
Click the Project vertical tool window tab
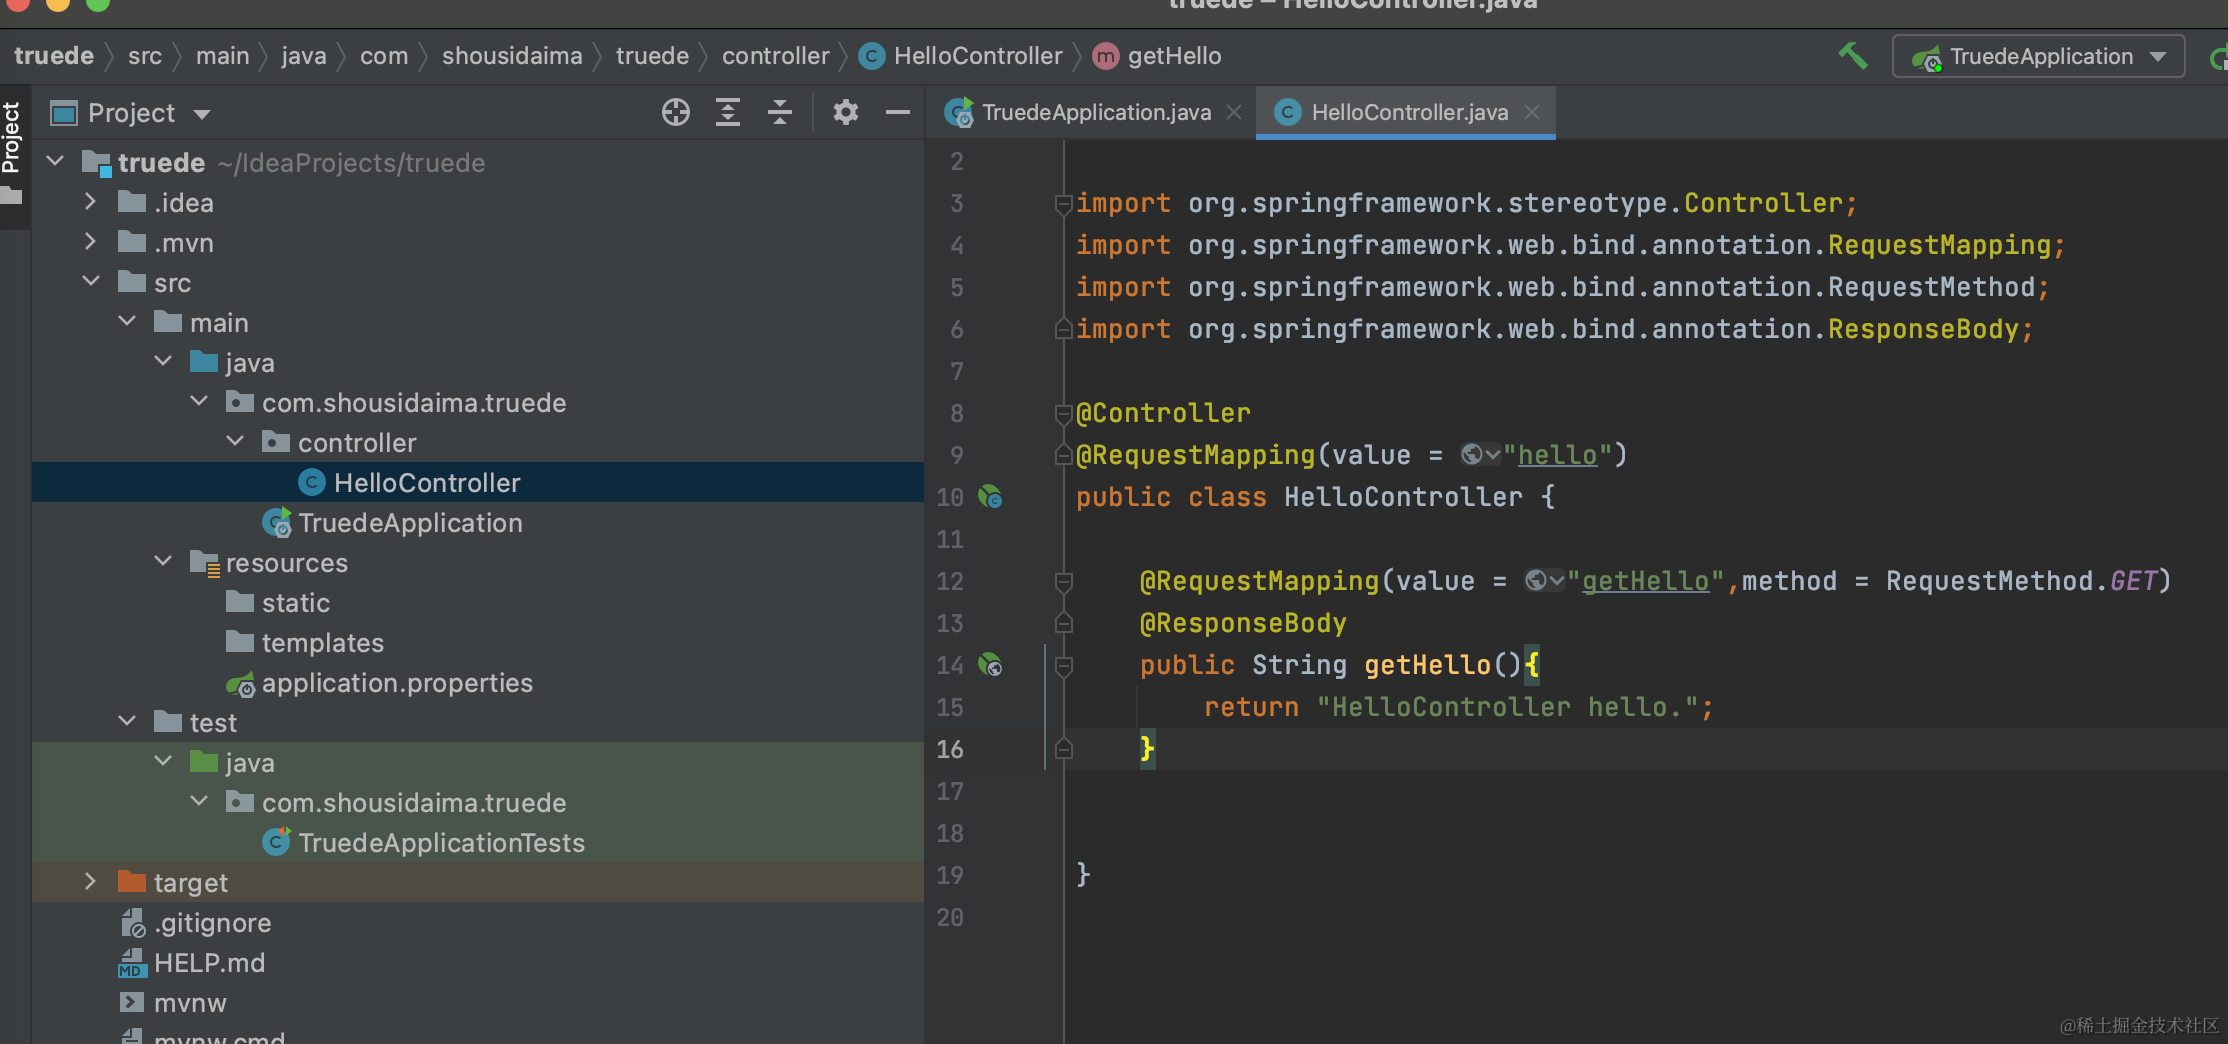(12, 138)
